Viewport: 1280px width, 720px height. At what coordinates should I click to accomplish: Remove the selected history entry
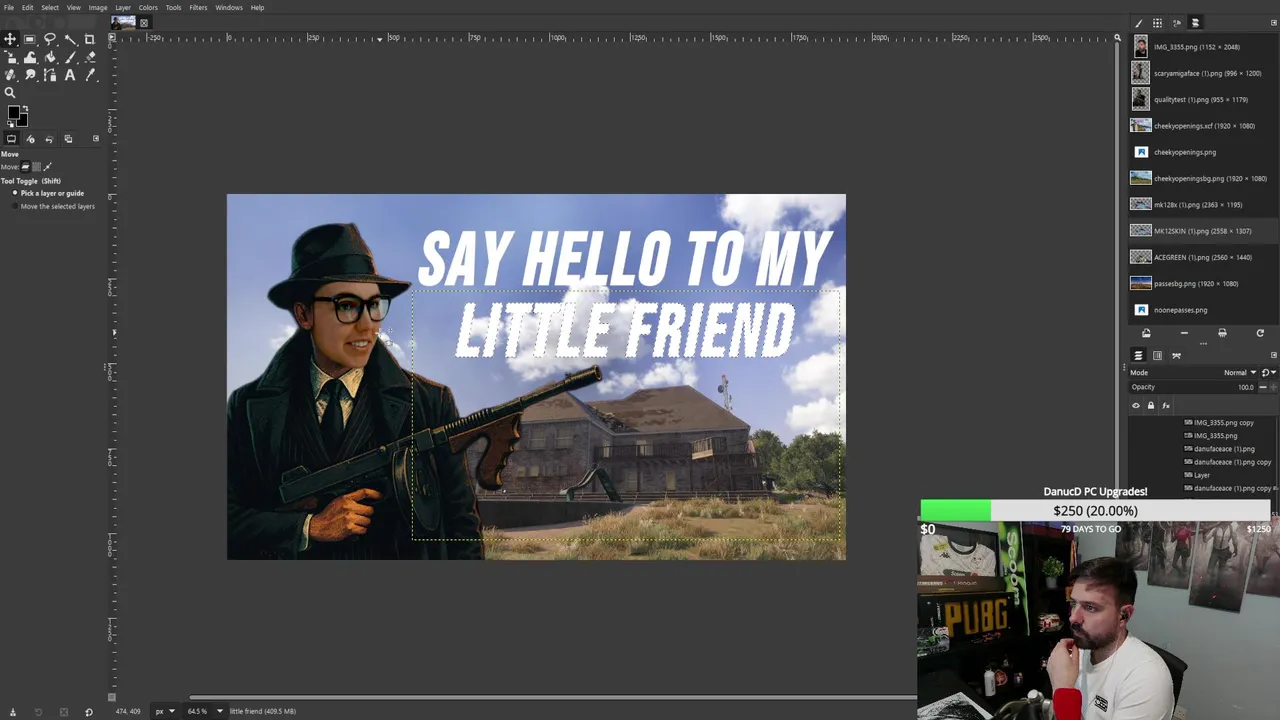pos(1184,333)
